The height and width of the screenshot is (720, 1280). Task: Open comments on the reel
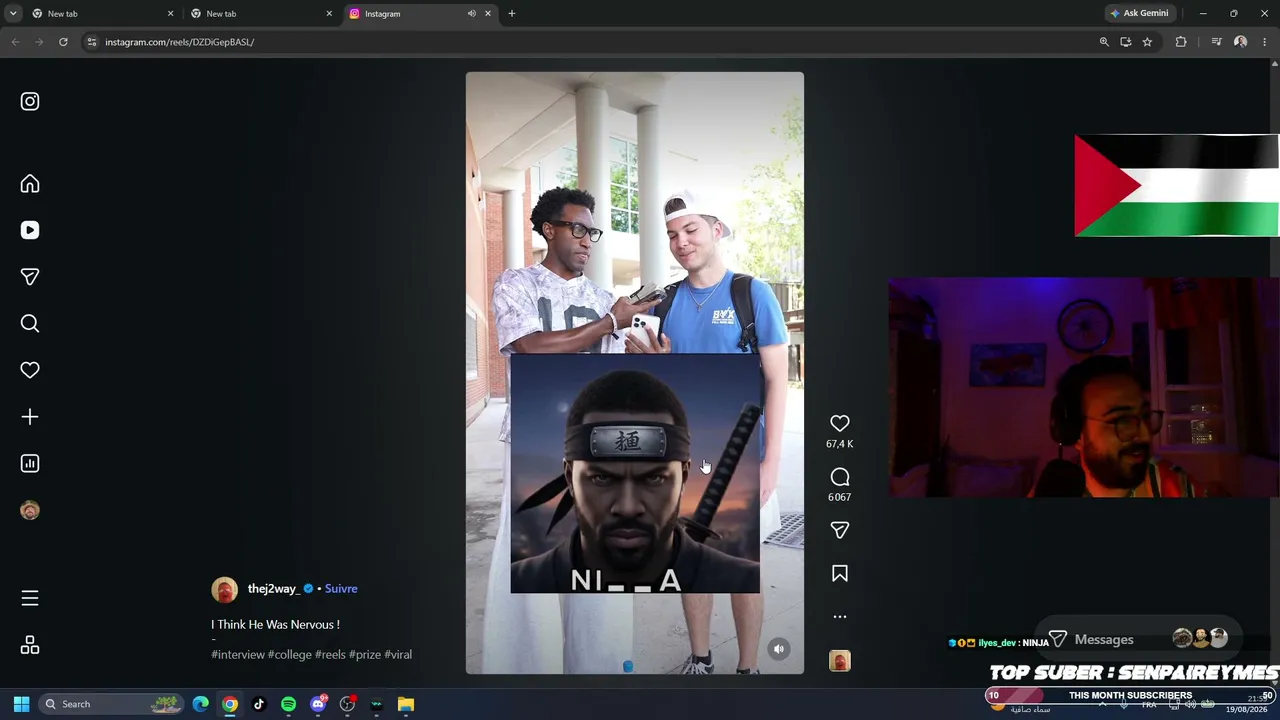click(x=840, y=477)
